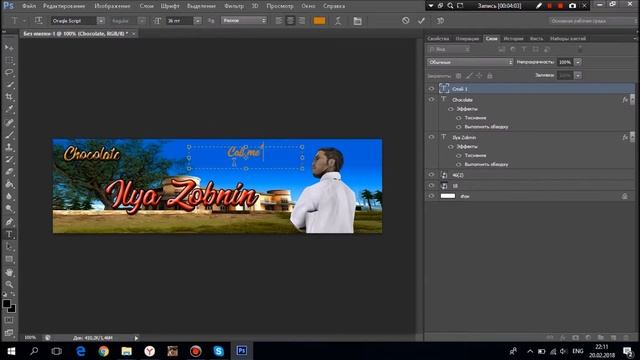The image size is (640, 360).
Task: Click the background color swatch in toolbox
Action: point(12,309)
